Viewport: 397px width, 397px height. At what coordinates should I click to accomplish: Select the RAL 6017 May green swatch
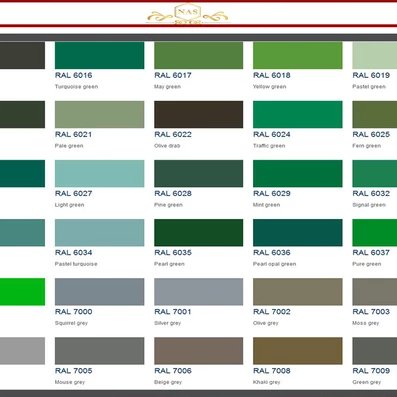[199, 55]
